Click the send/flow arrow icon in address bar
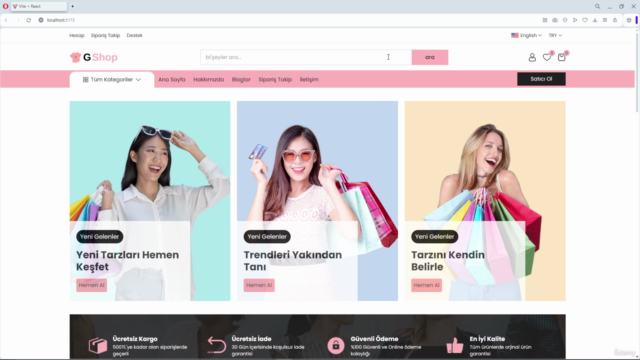Screen dimensions: 640x360 (x=575, y=20)
